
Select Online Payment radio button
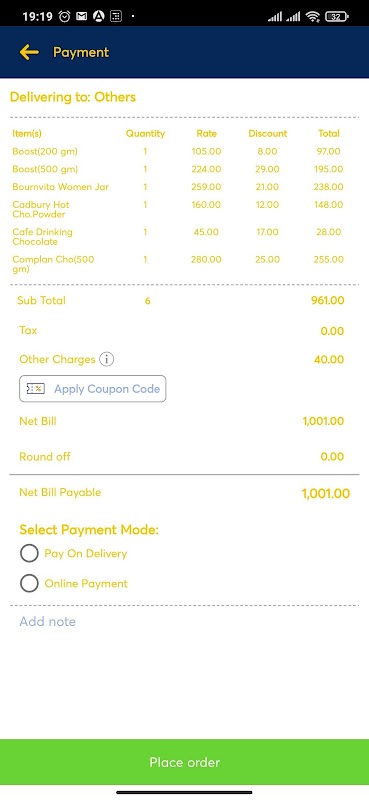tap(29, 584)
